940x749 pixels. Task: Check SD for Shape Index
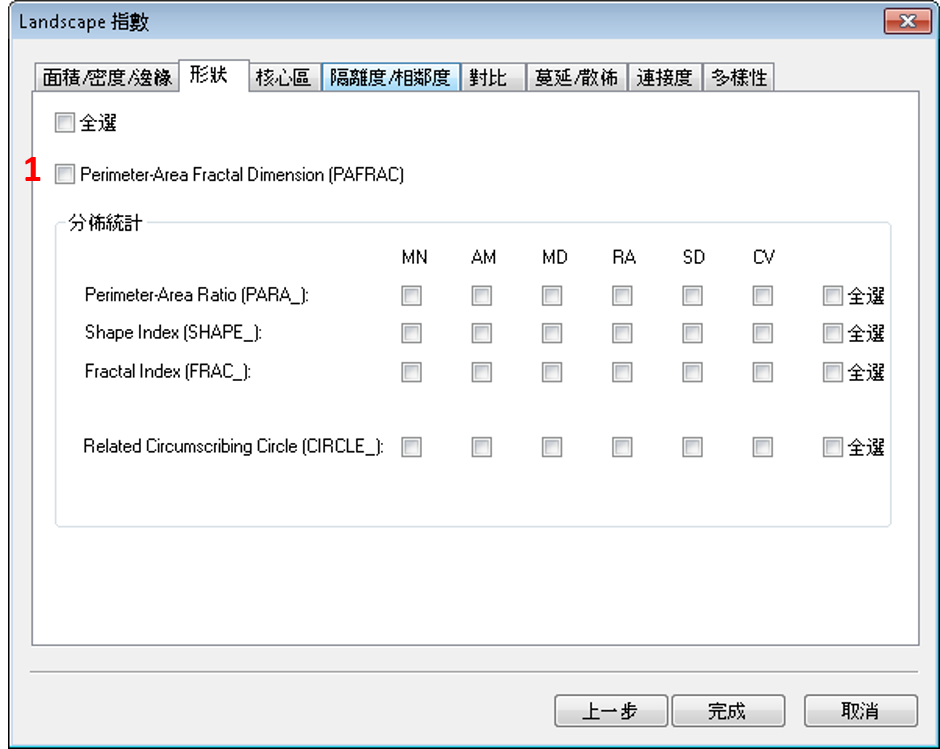[x=692, y=333]
